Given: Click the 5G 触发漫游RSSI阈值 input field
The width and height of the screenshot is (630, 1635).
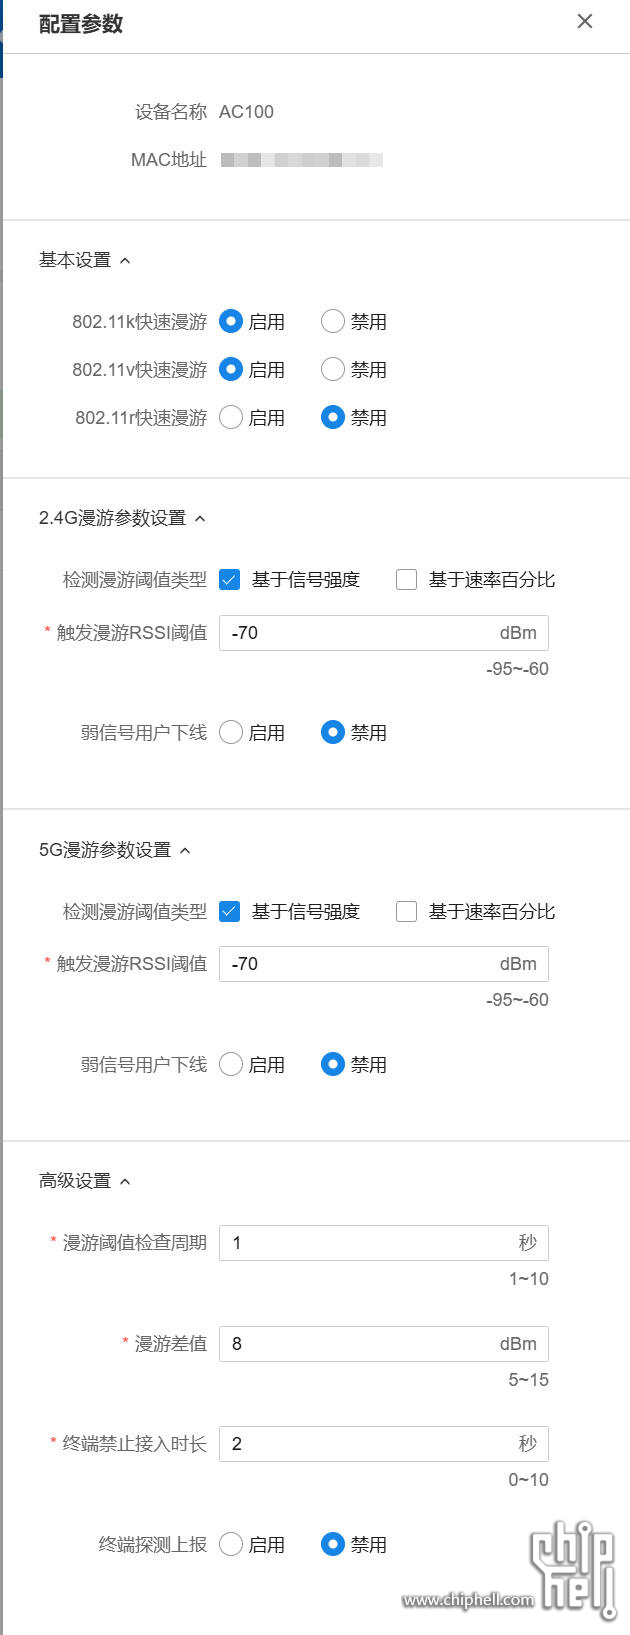Looking at the screenshot, I should [360, 964].
